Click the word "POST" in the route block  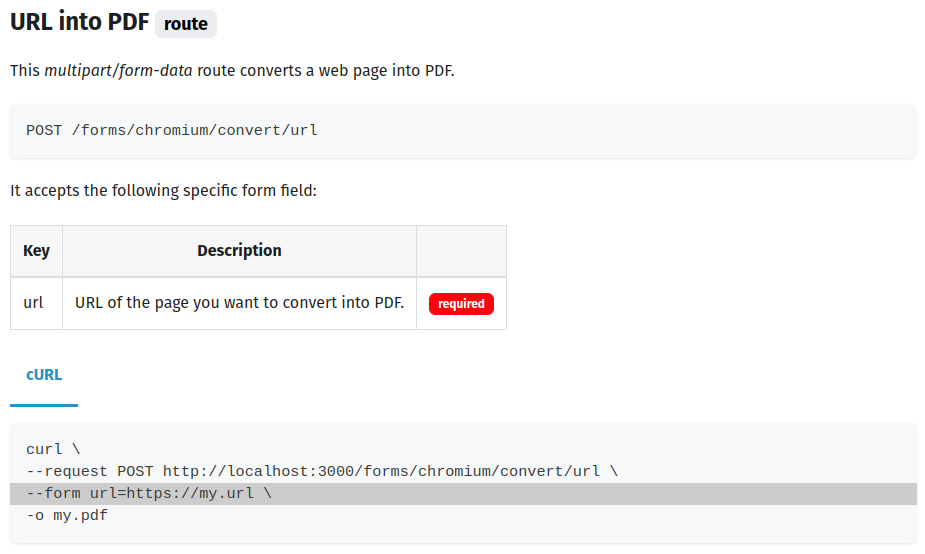click(44, 131)
